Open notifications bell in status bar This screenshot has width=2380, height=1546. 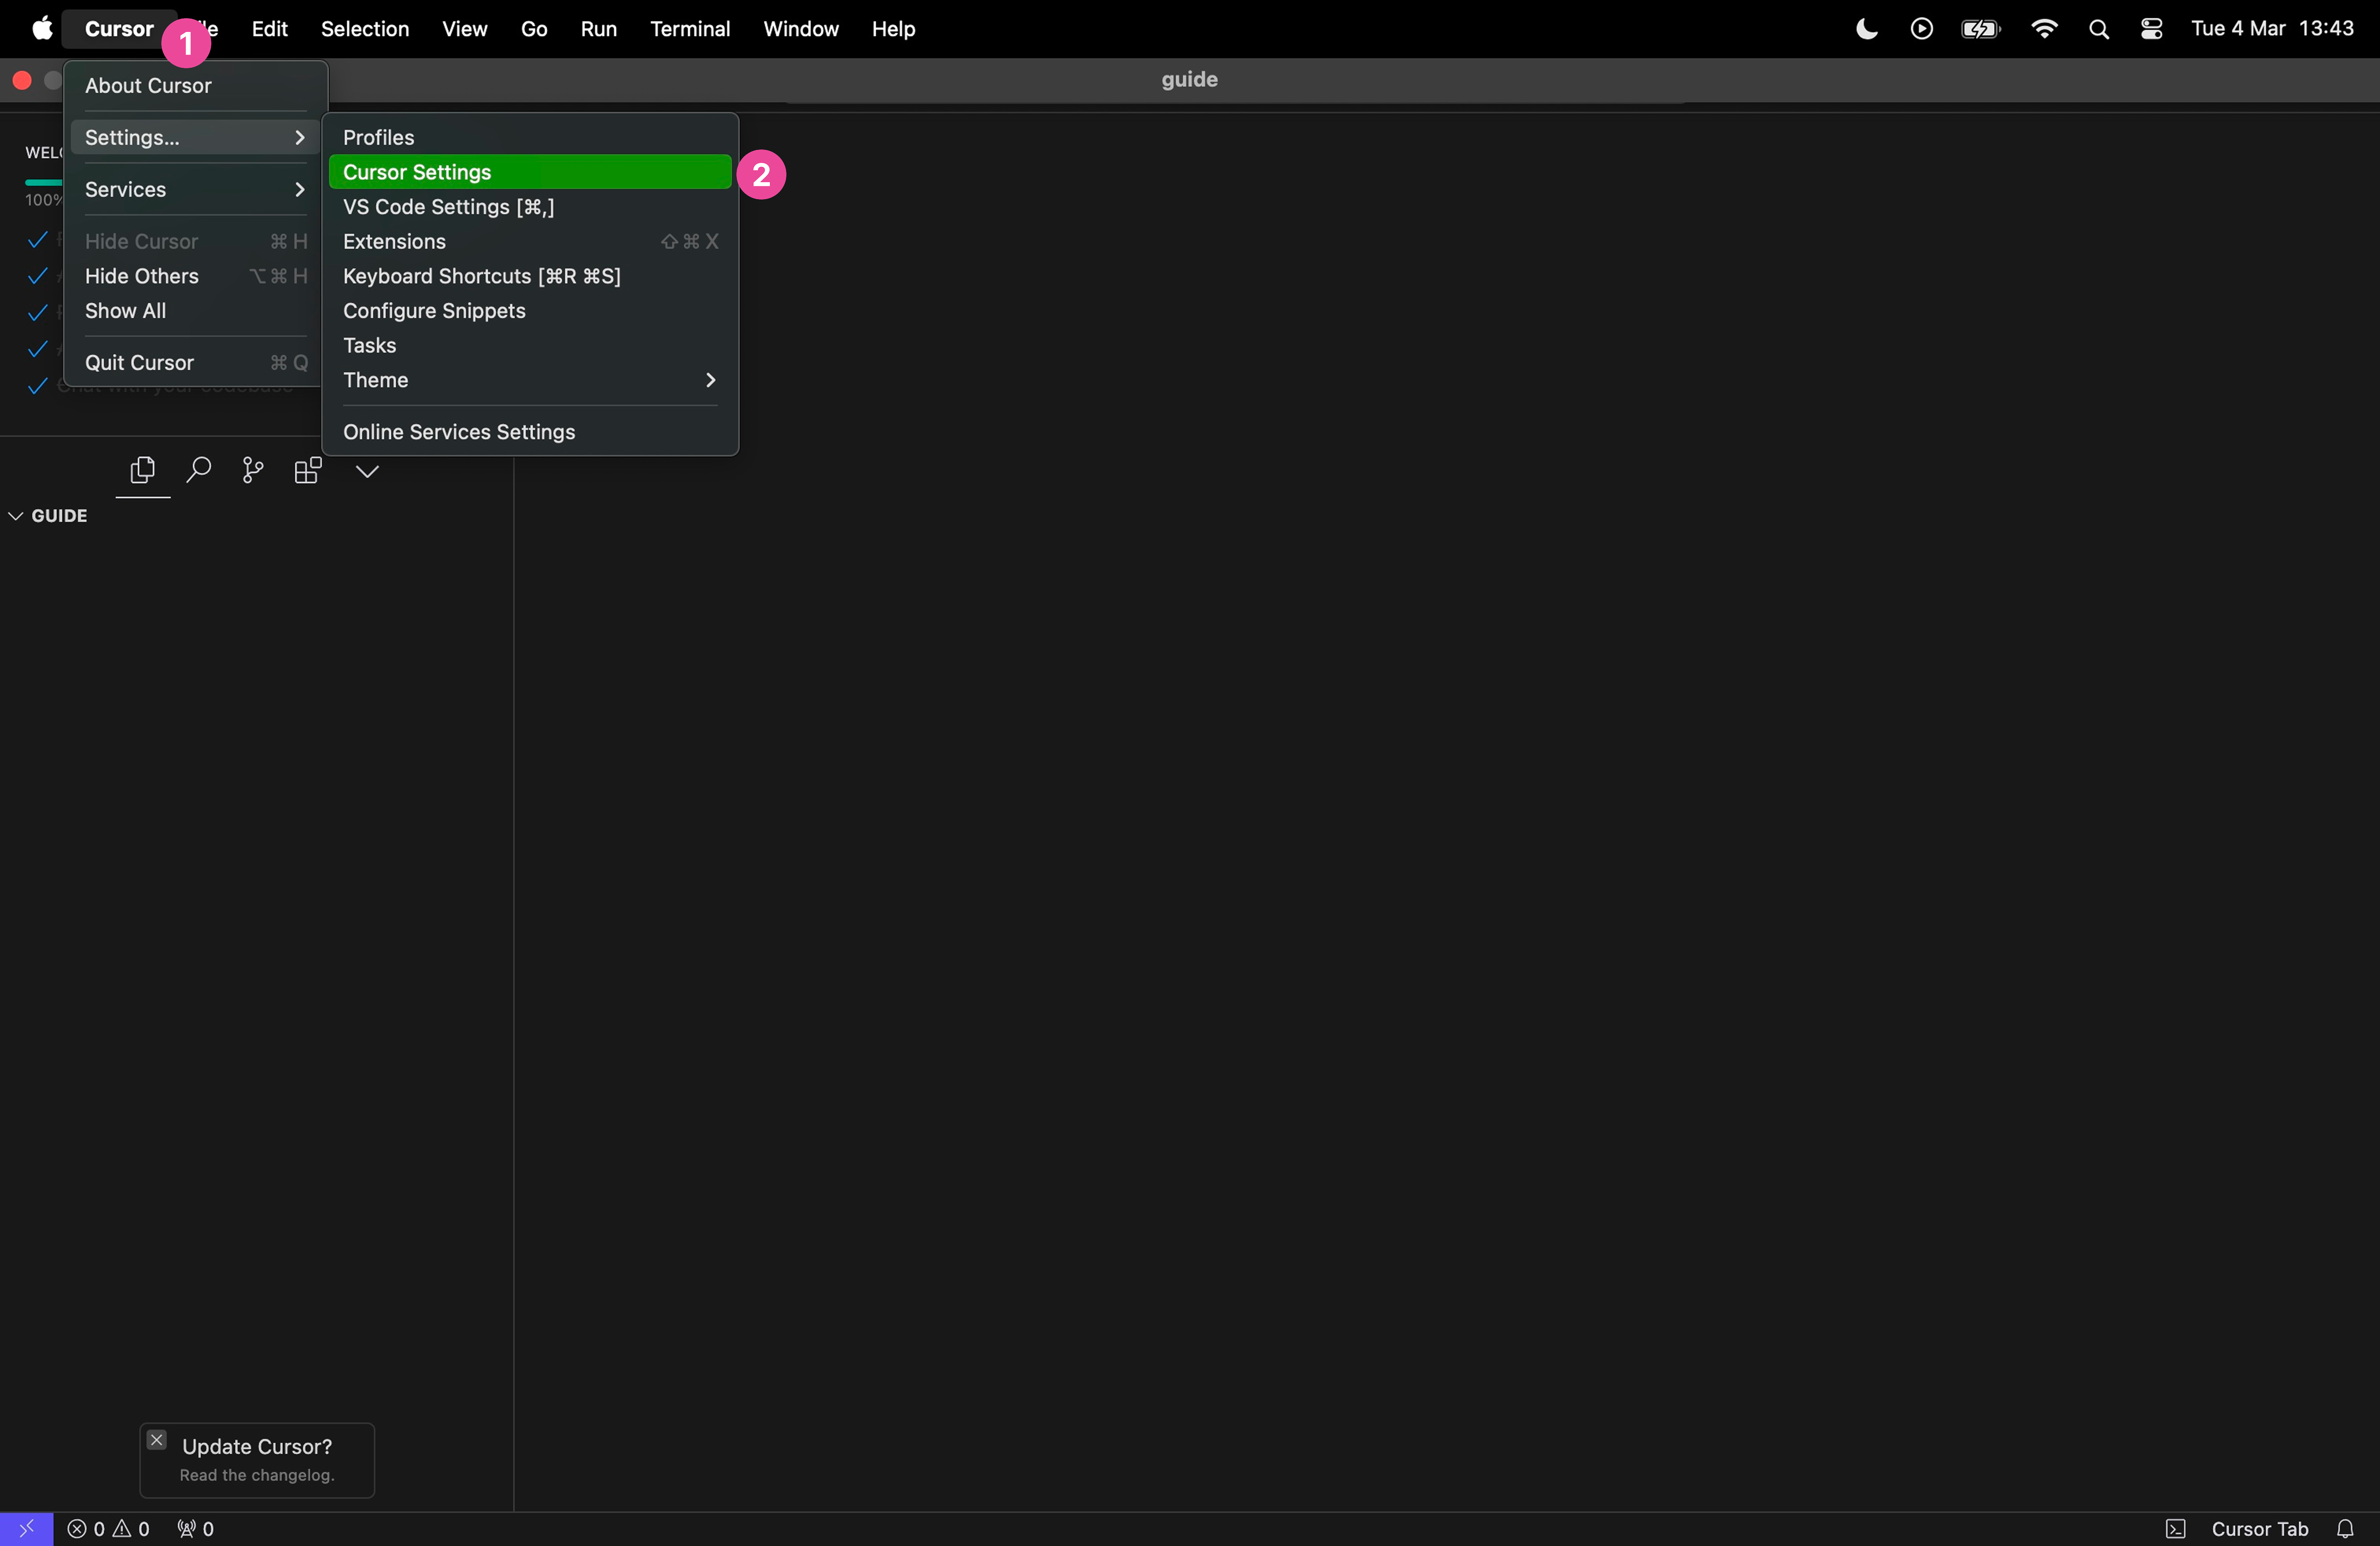(2345, 1529)
